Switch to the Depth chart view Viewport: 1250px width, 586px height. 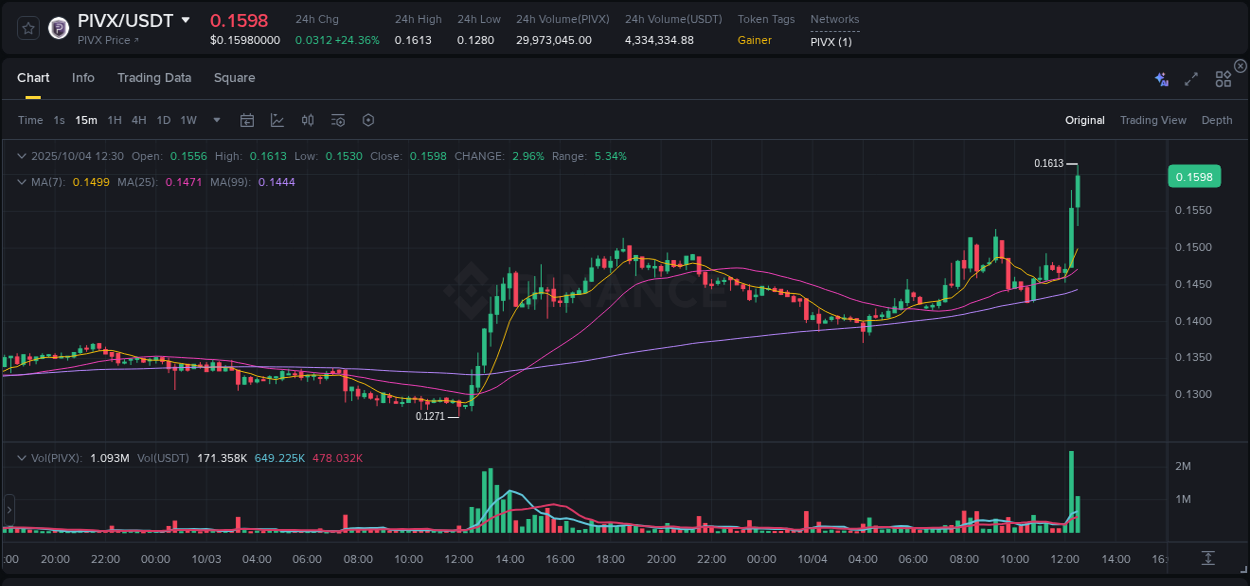coord(1217,120)
